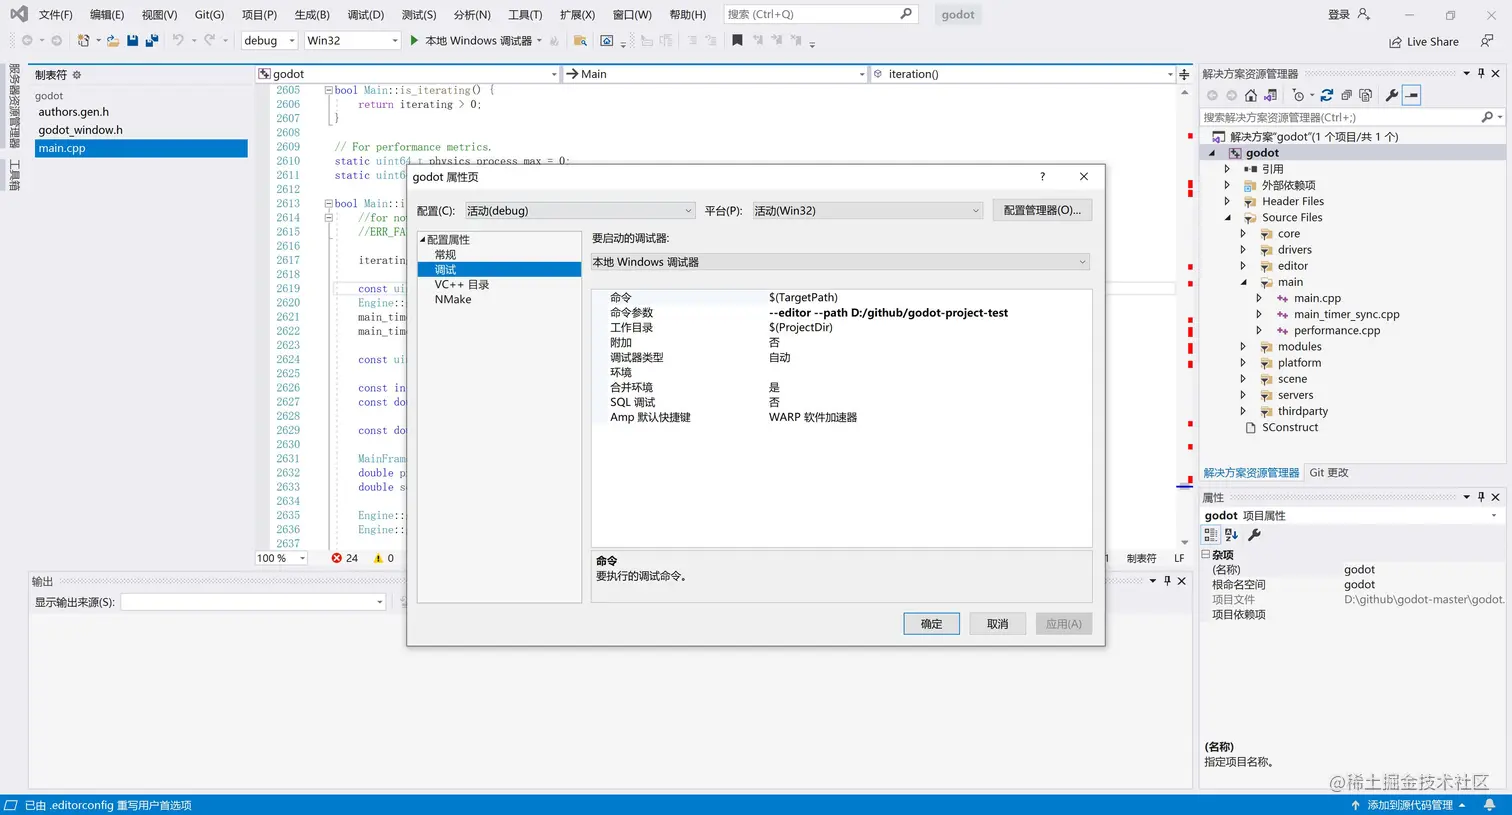Screen dimensions: 1512x815
Task: Click the 取消 button in dialog
Action: pyautogui.click(x=998, y=624)
